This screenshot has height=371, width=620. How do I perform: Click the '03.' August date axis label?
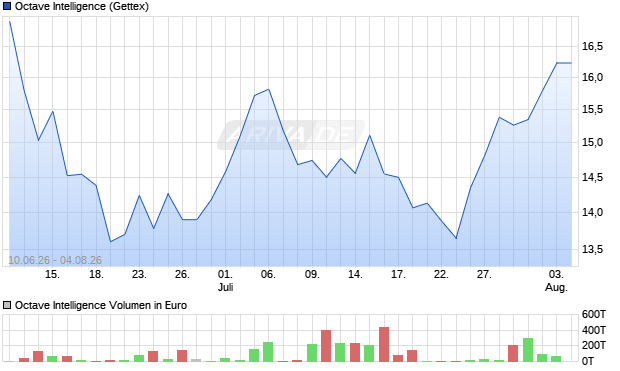556,274
